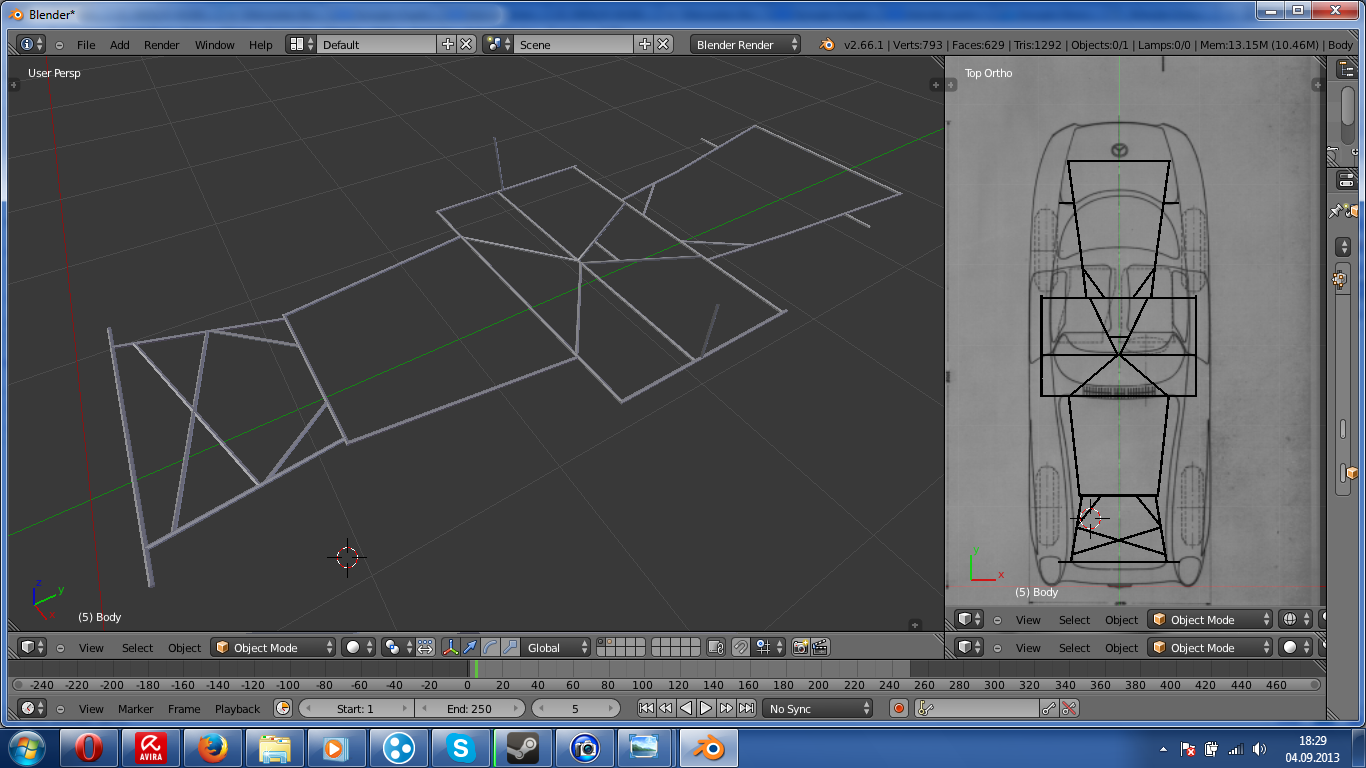
Task: Click the OpenGL render image camera icon
Action: pyautogui.click(x=800, y=647)
